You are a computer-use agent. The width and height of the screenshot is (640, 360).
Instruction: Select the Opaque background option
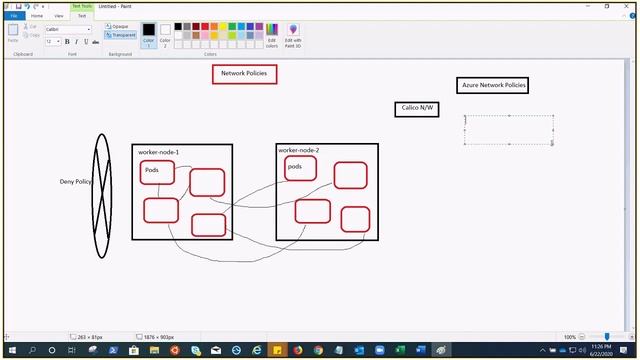coord(117,27)
